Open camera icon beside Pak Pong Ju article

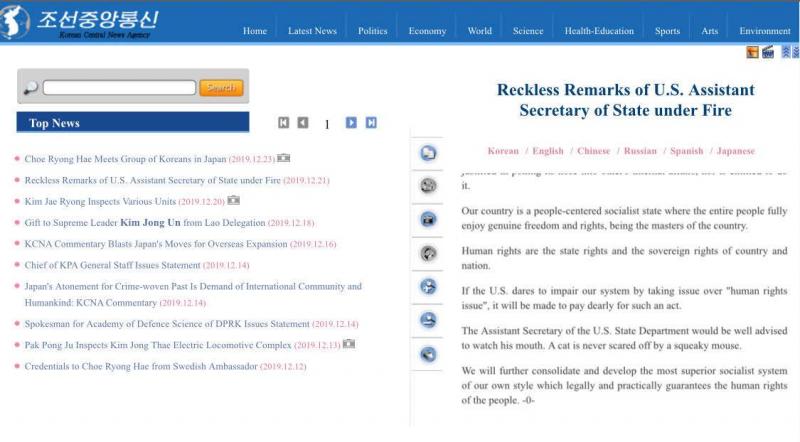point(349,344)
